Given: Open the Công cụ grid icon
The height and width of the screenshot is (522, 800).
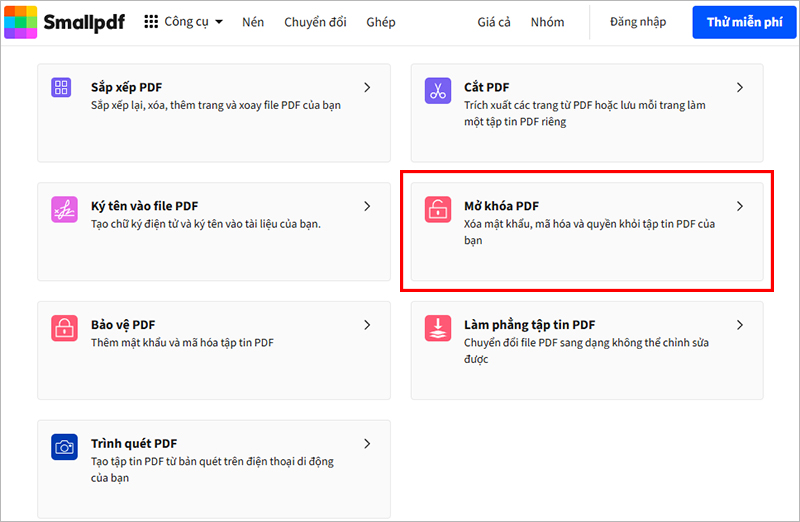Looking at the screenshot, I should 151,22.
